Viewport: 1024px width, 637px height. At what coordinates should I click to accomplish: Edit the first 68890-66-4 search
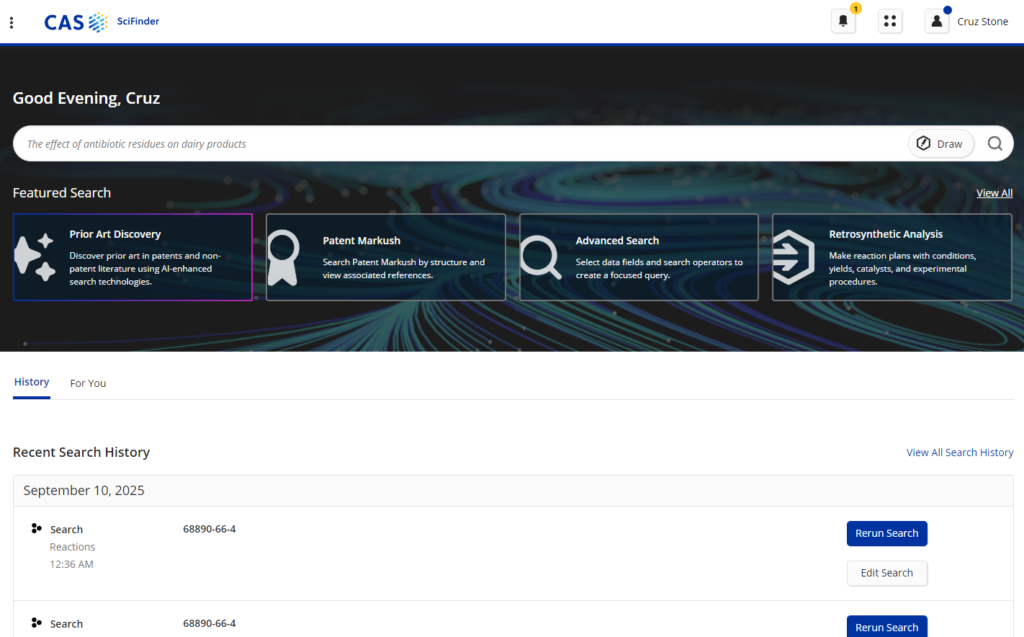coord(886,573)
